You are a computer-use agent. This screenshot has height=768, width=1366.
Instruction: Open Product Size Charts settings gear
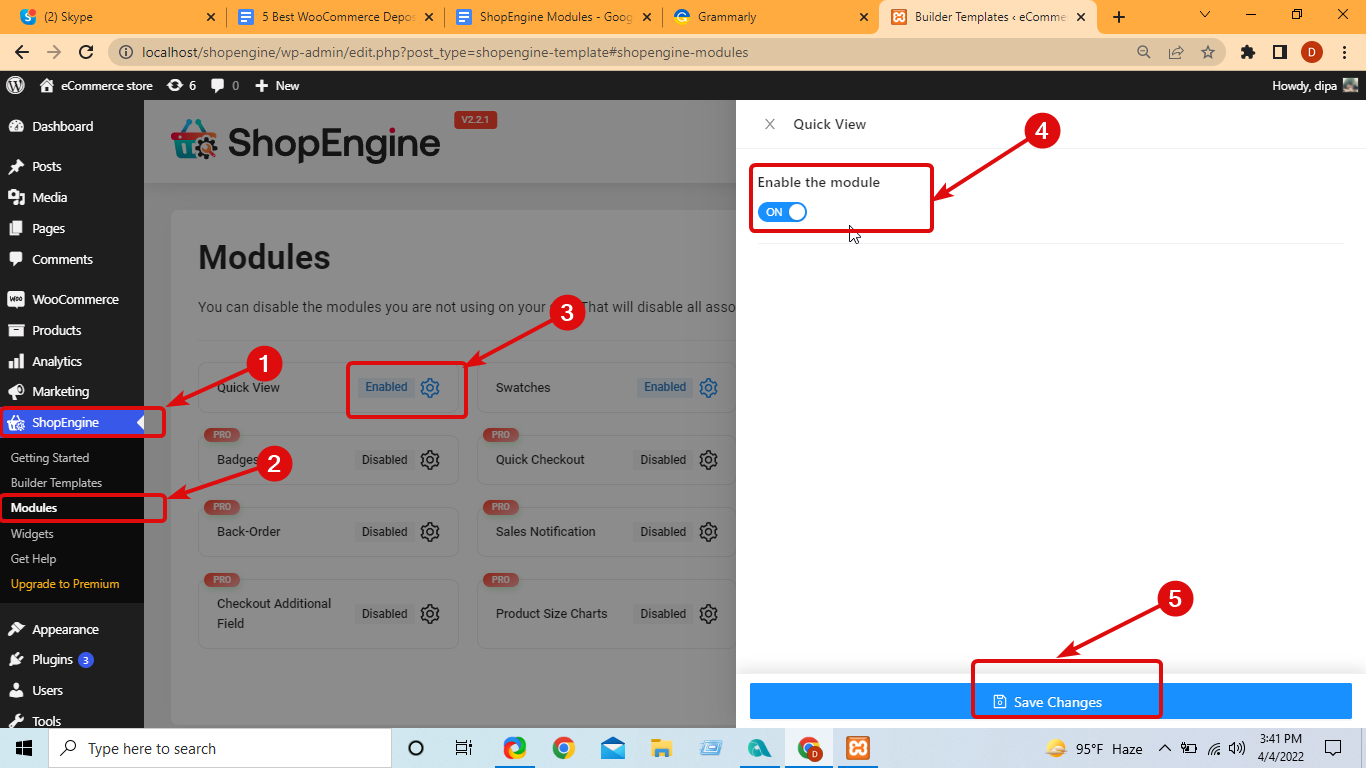point(708,613)
